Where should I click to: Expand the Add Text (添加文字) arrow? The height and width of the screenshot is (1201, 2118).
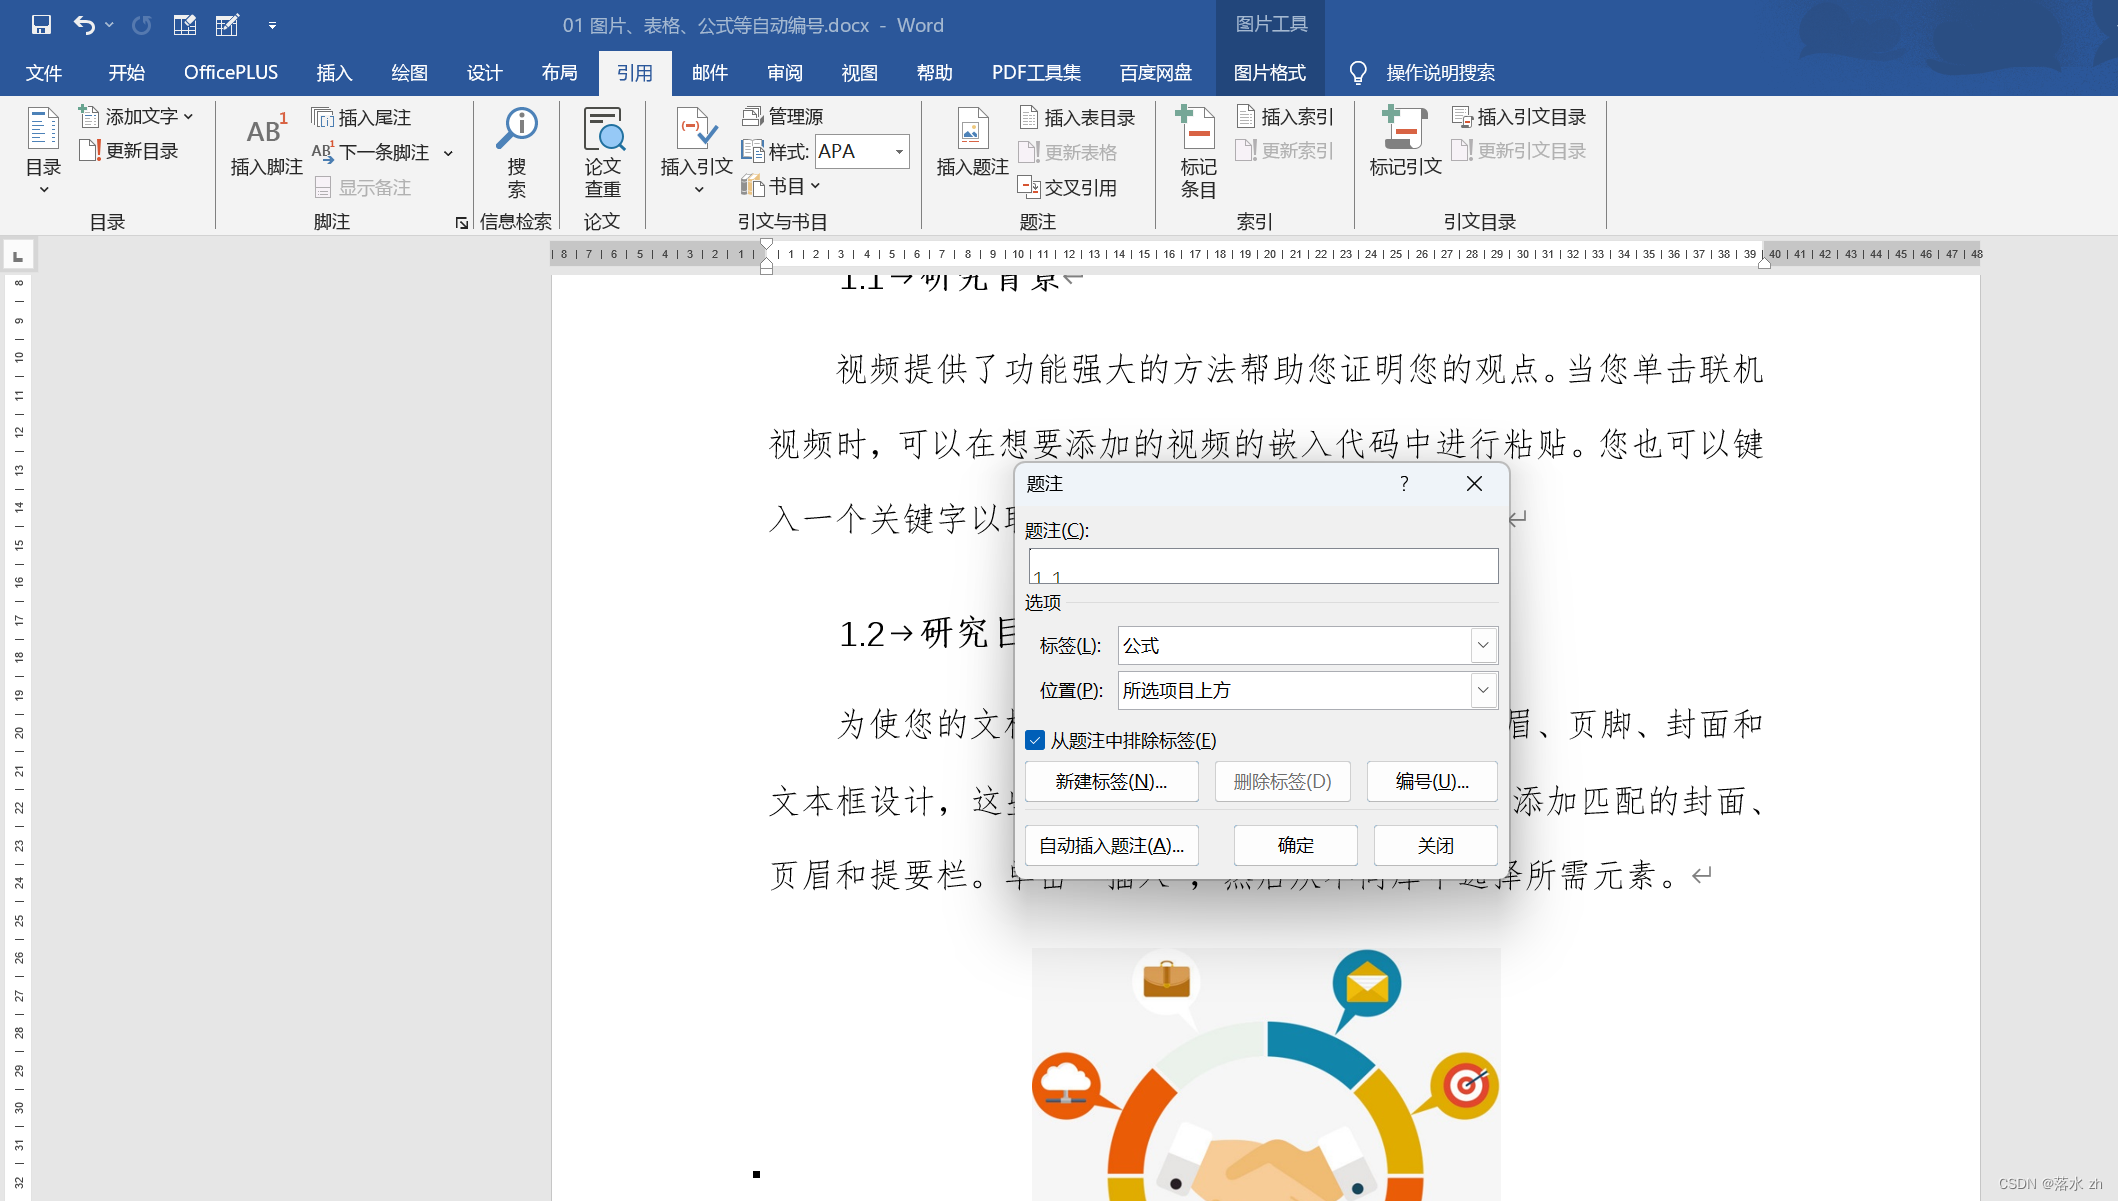188,117
